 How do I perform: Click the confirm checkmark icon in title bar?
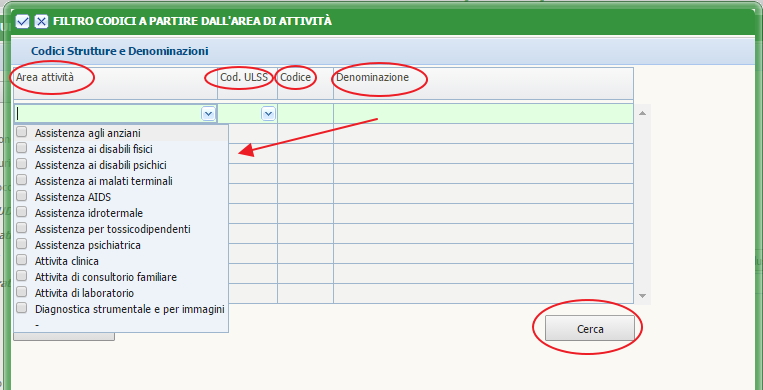pyautogui.click(x=23, y=21)
